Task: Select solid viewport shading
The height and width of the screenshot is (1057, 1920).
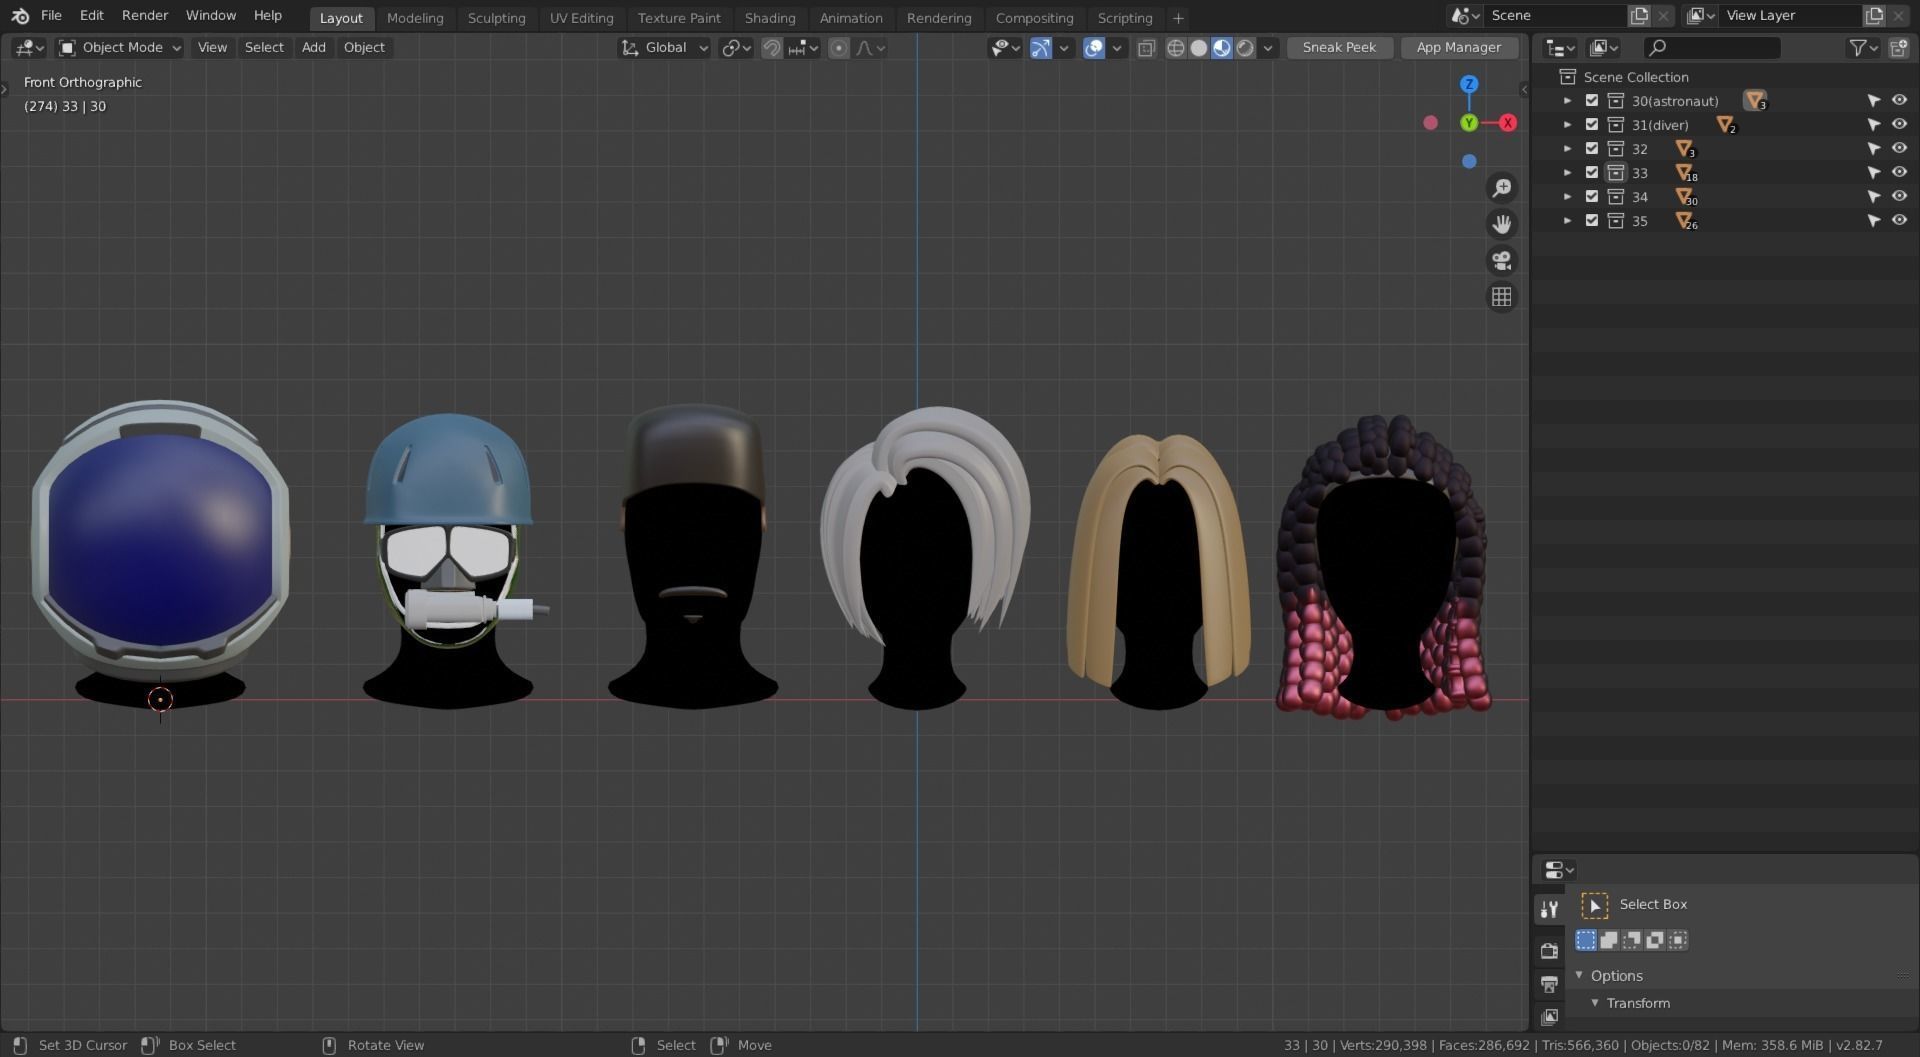Action: point(1199,48)
